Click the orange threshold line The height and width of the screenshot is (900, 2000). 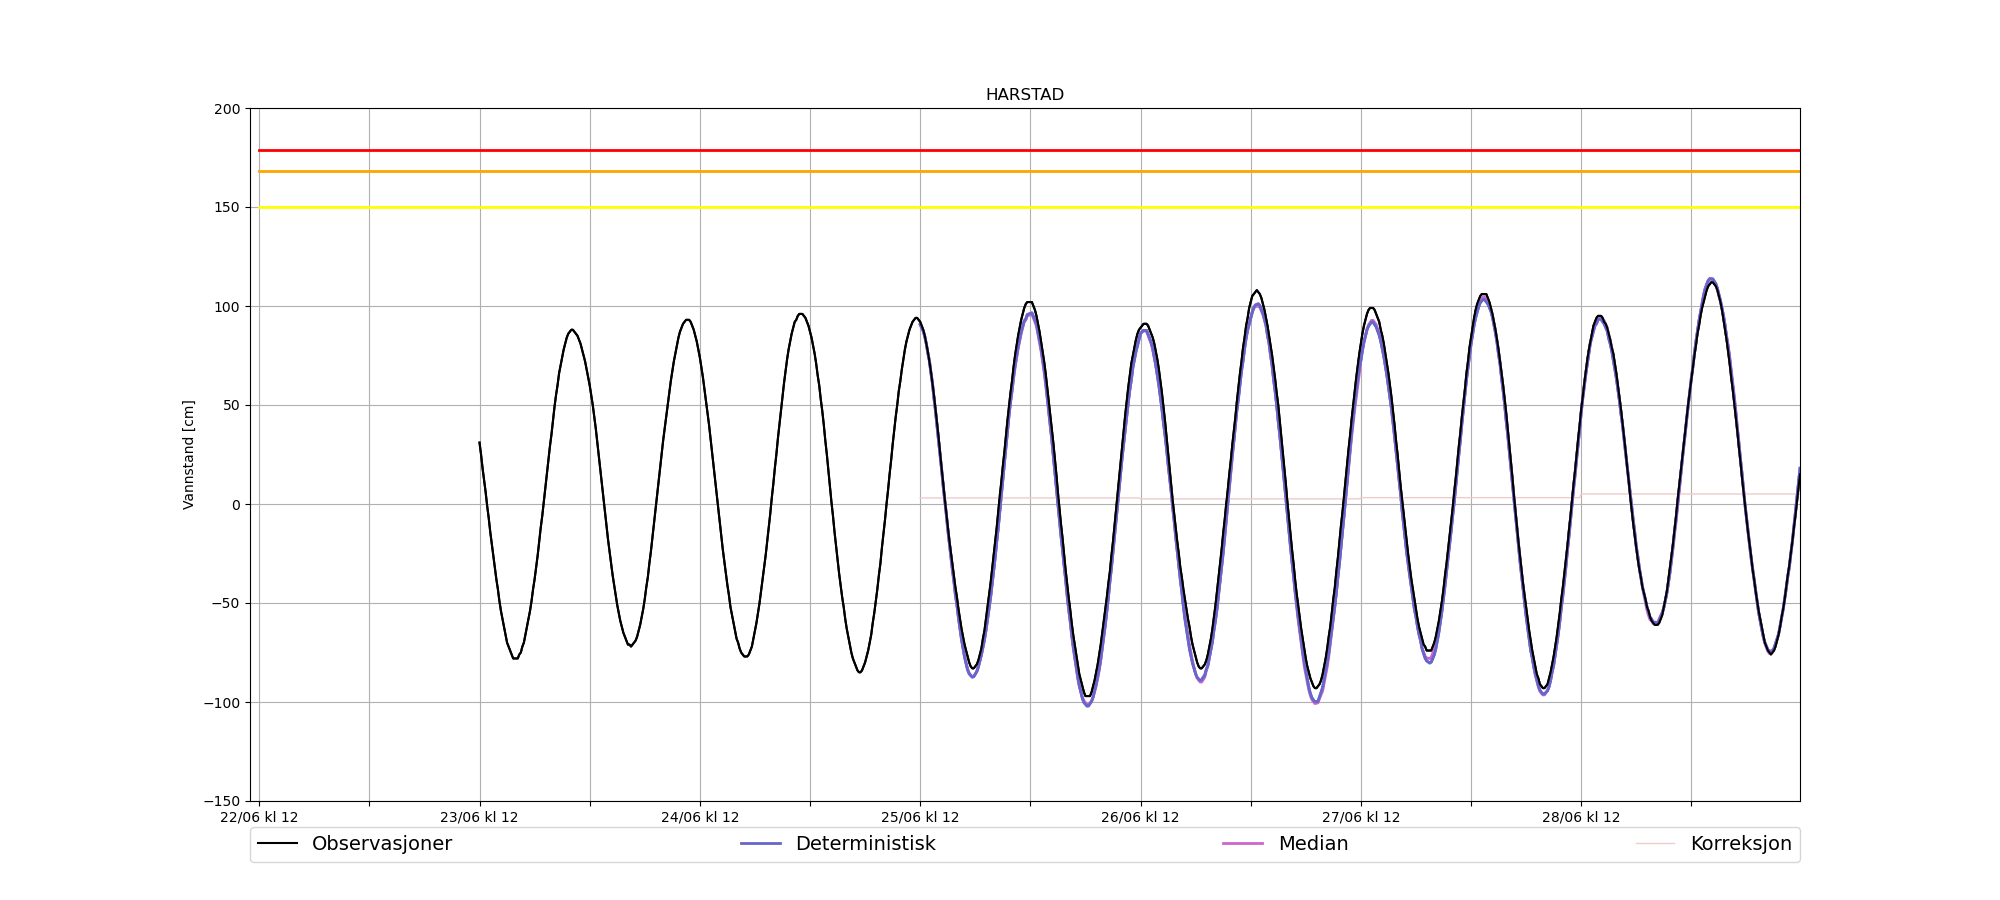(1029, 171)
